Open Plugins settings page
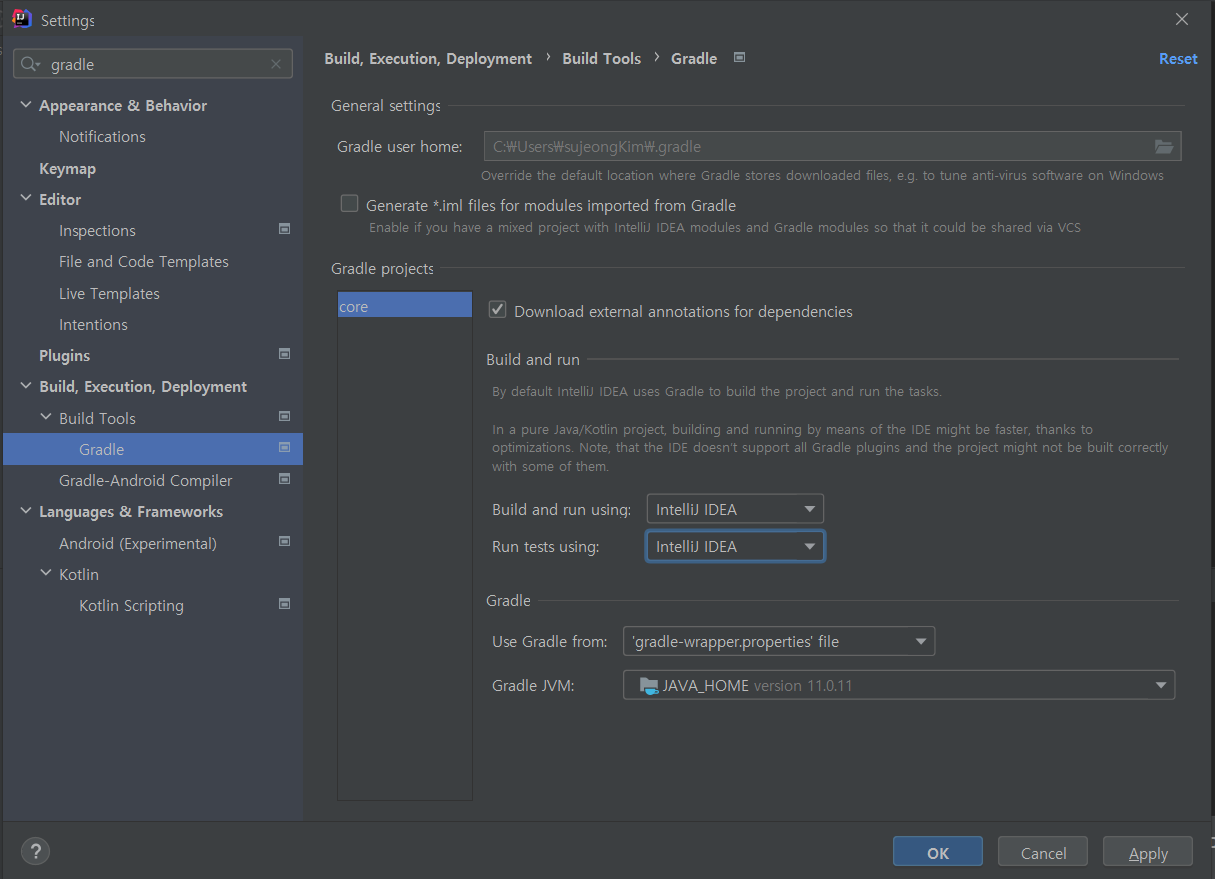 tap(64, 356)
